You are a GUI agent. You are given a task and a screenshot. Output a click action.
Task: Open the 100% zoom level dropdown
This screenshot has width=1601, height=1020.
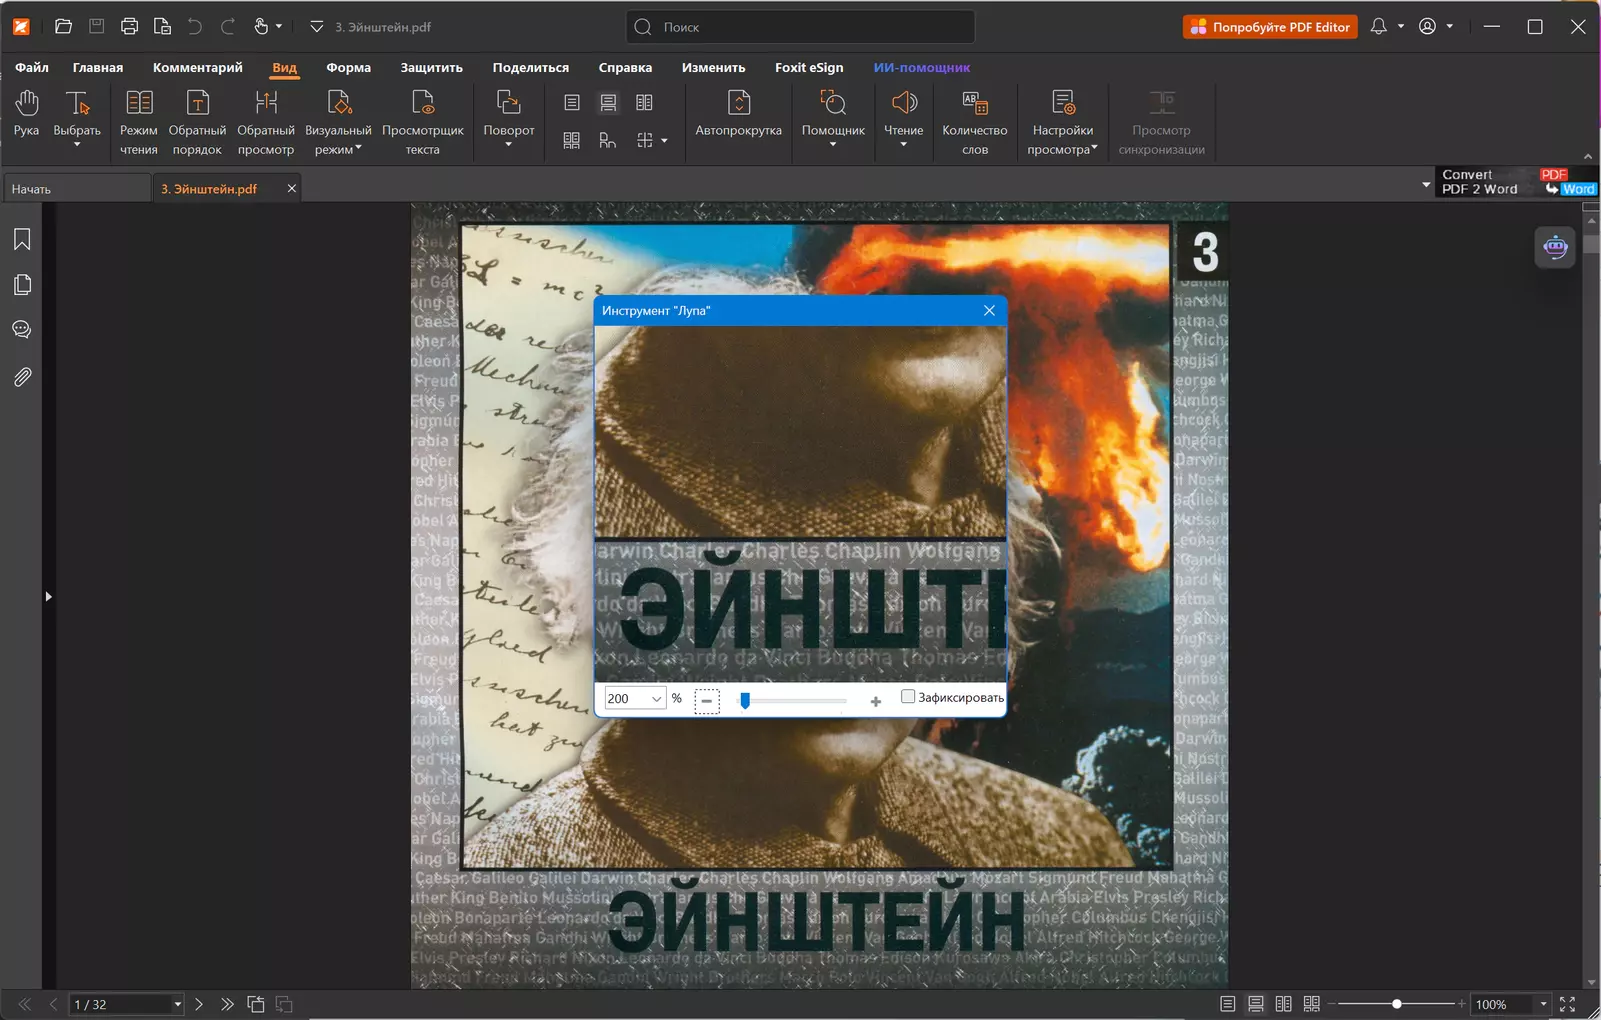click(x=1543, y=1004)
